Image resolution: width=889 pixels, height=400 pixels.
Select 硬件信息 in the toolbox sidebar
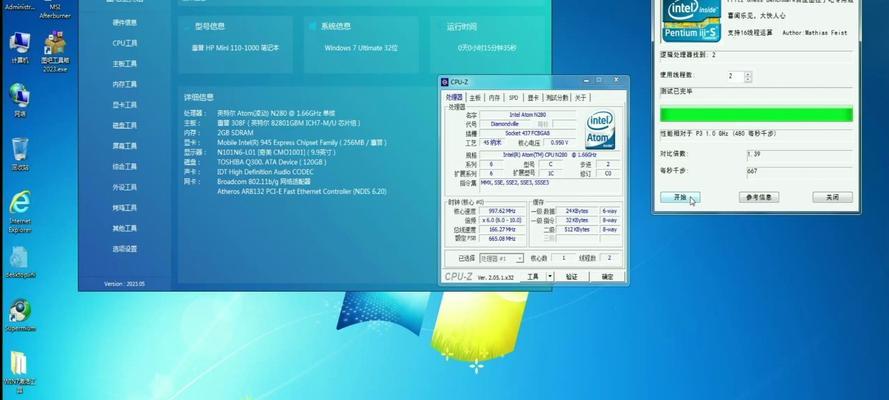125,23
